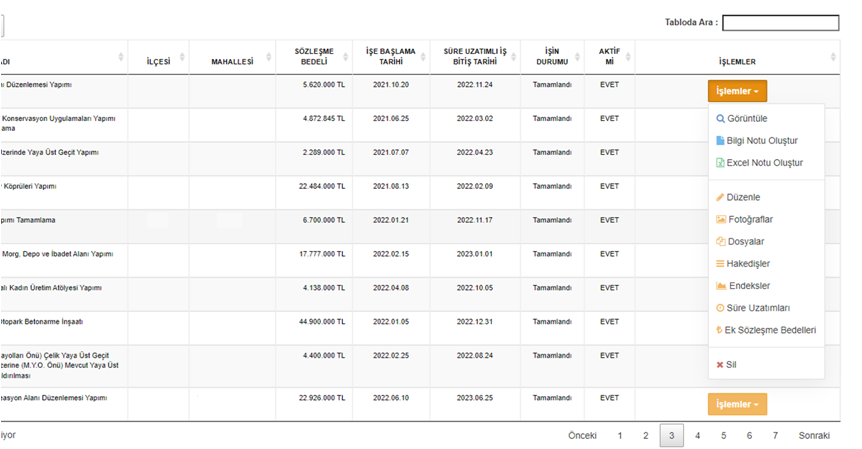Open Ek Sözleşme Bedelleri menu entry
This screenshot has width=862, height=449.
772,329
